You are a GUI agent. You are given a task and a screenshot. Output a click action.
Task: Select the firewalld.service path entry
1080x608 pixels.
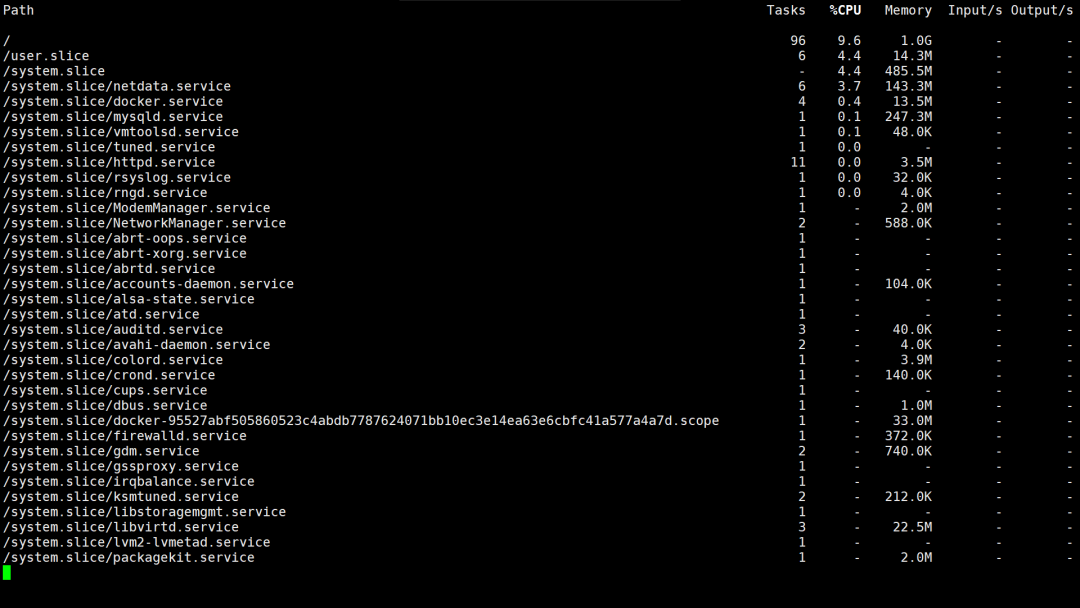(x=125, y=436)
